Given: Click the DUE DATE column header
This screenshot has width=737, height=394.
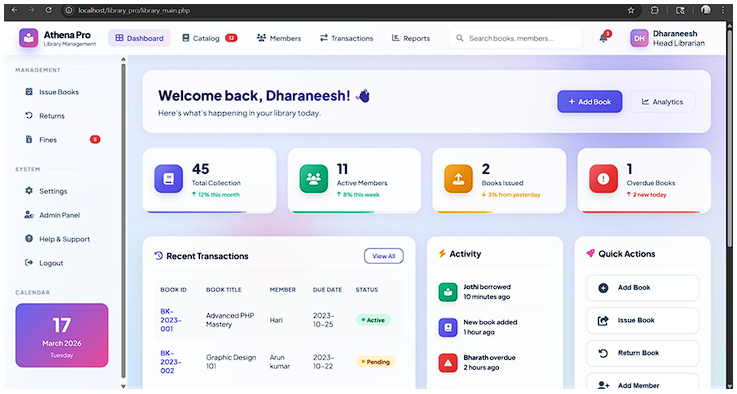Looking at the screenshot, I should coord(328,290).
